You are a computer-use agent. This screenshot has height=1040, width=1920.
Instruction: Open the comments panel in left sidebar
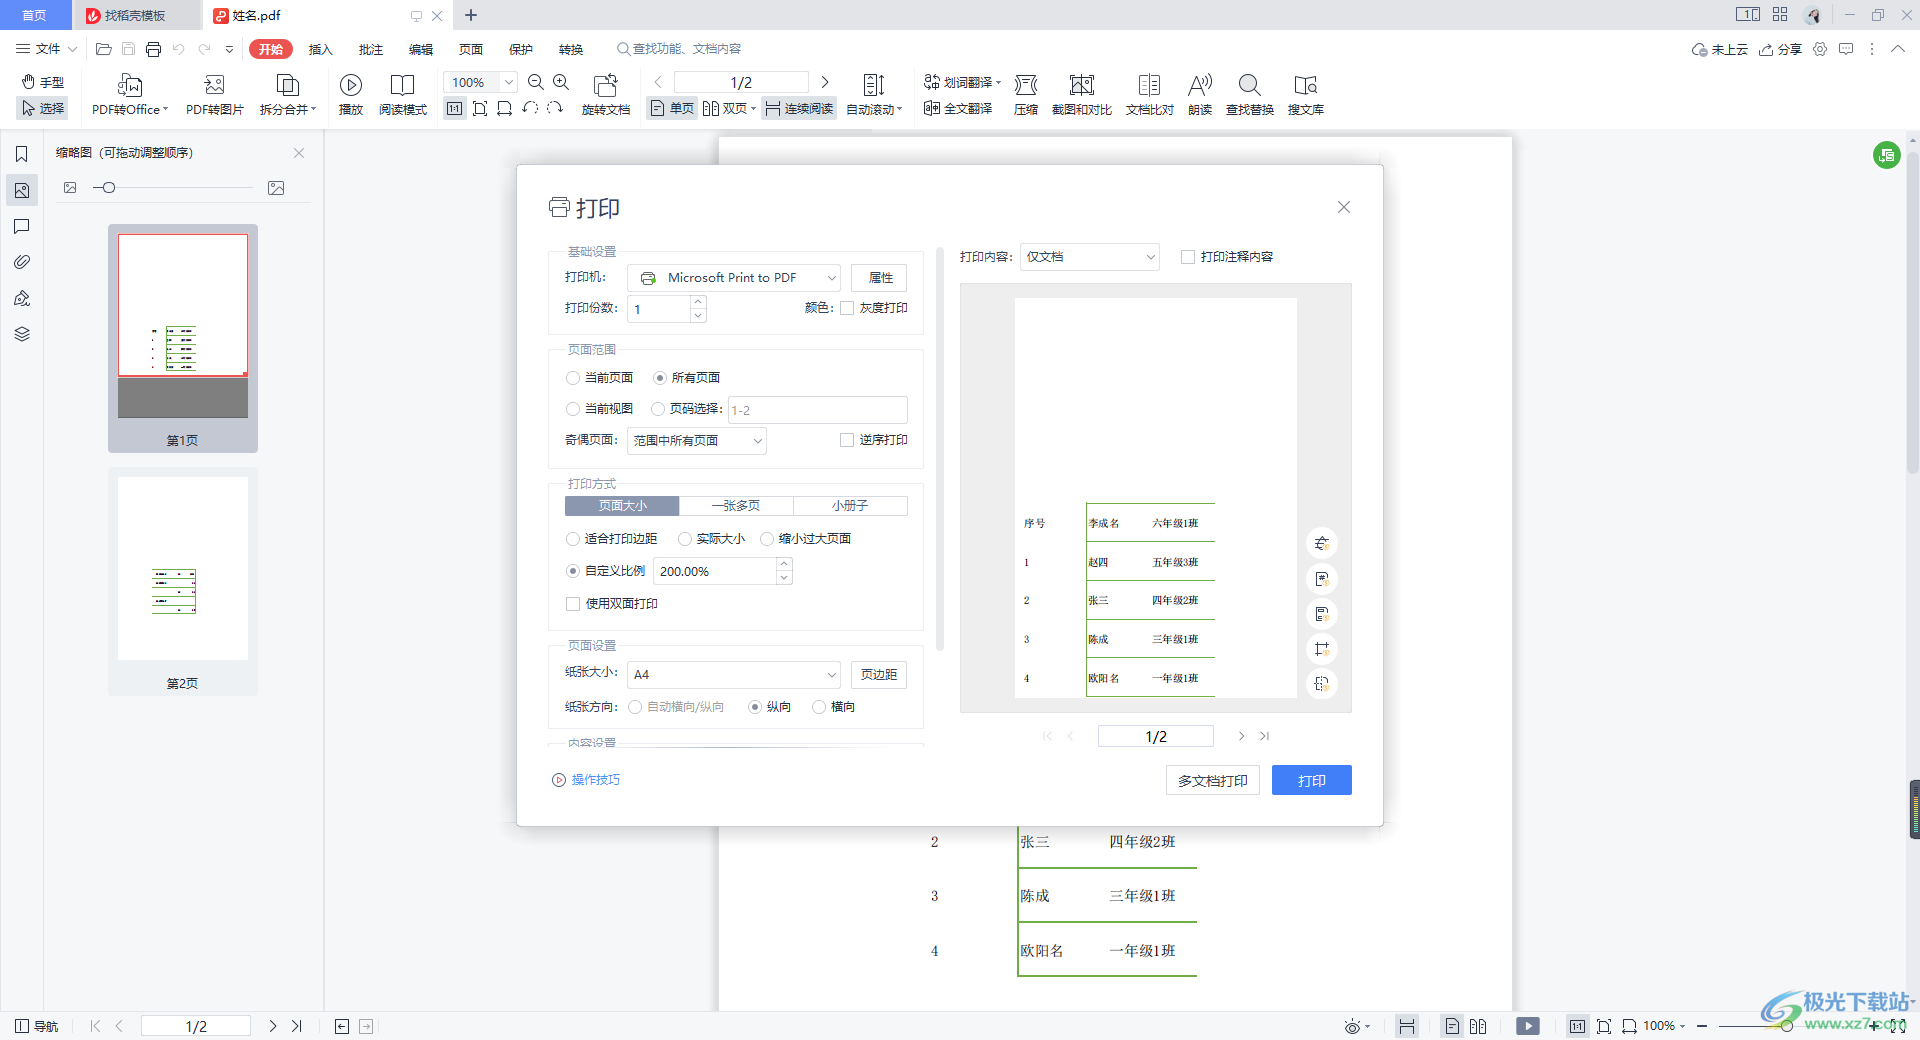pos(21,226)
